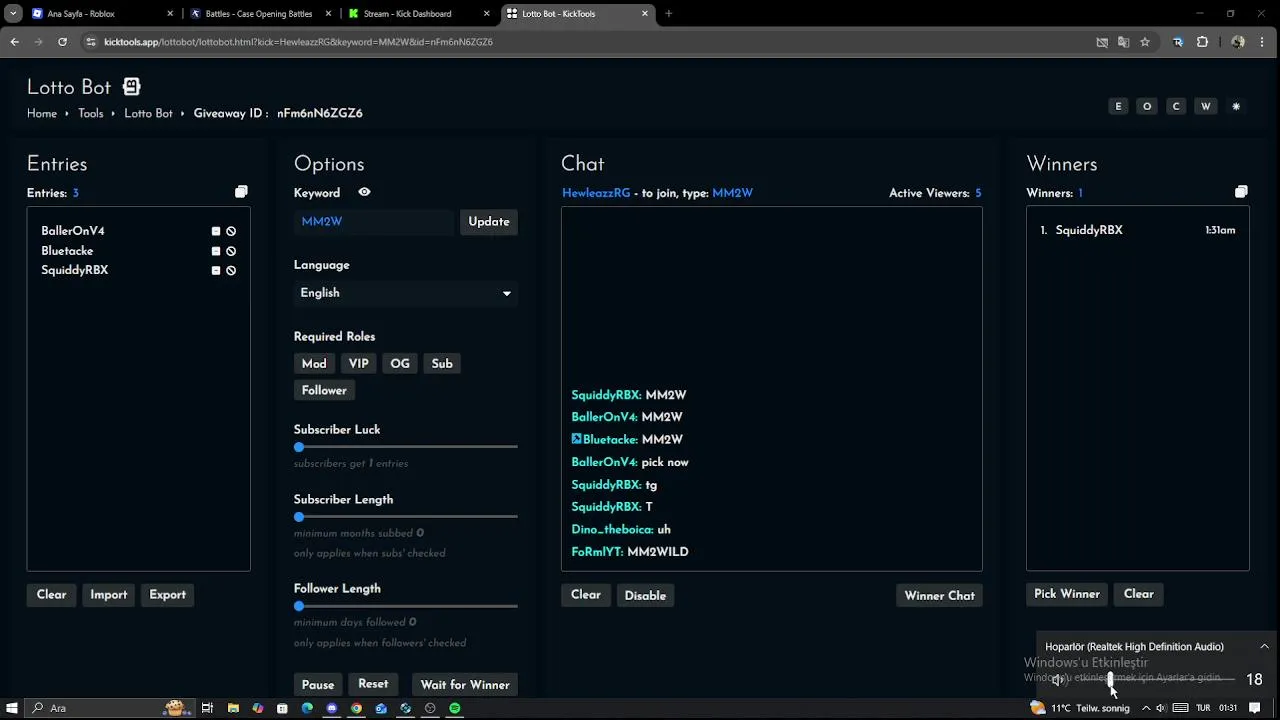
Task: Toggle the Sub required role
Action: 442,364
